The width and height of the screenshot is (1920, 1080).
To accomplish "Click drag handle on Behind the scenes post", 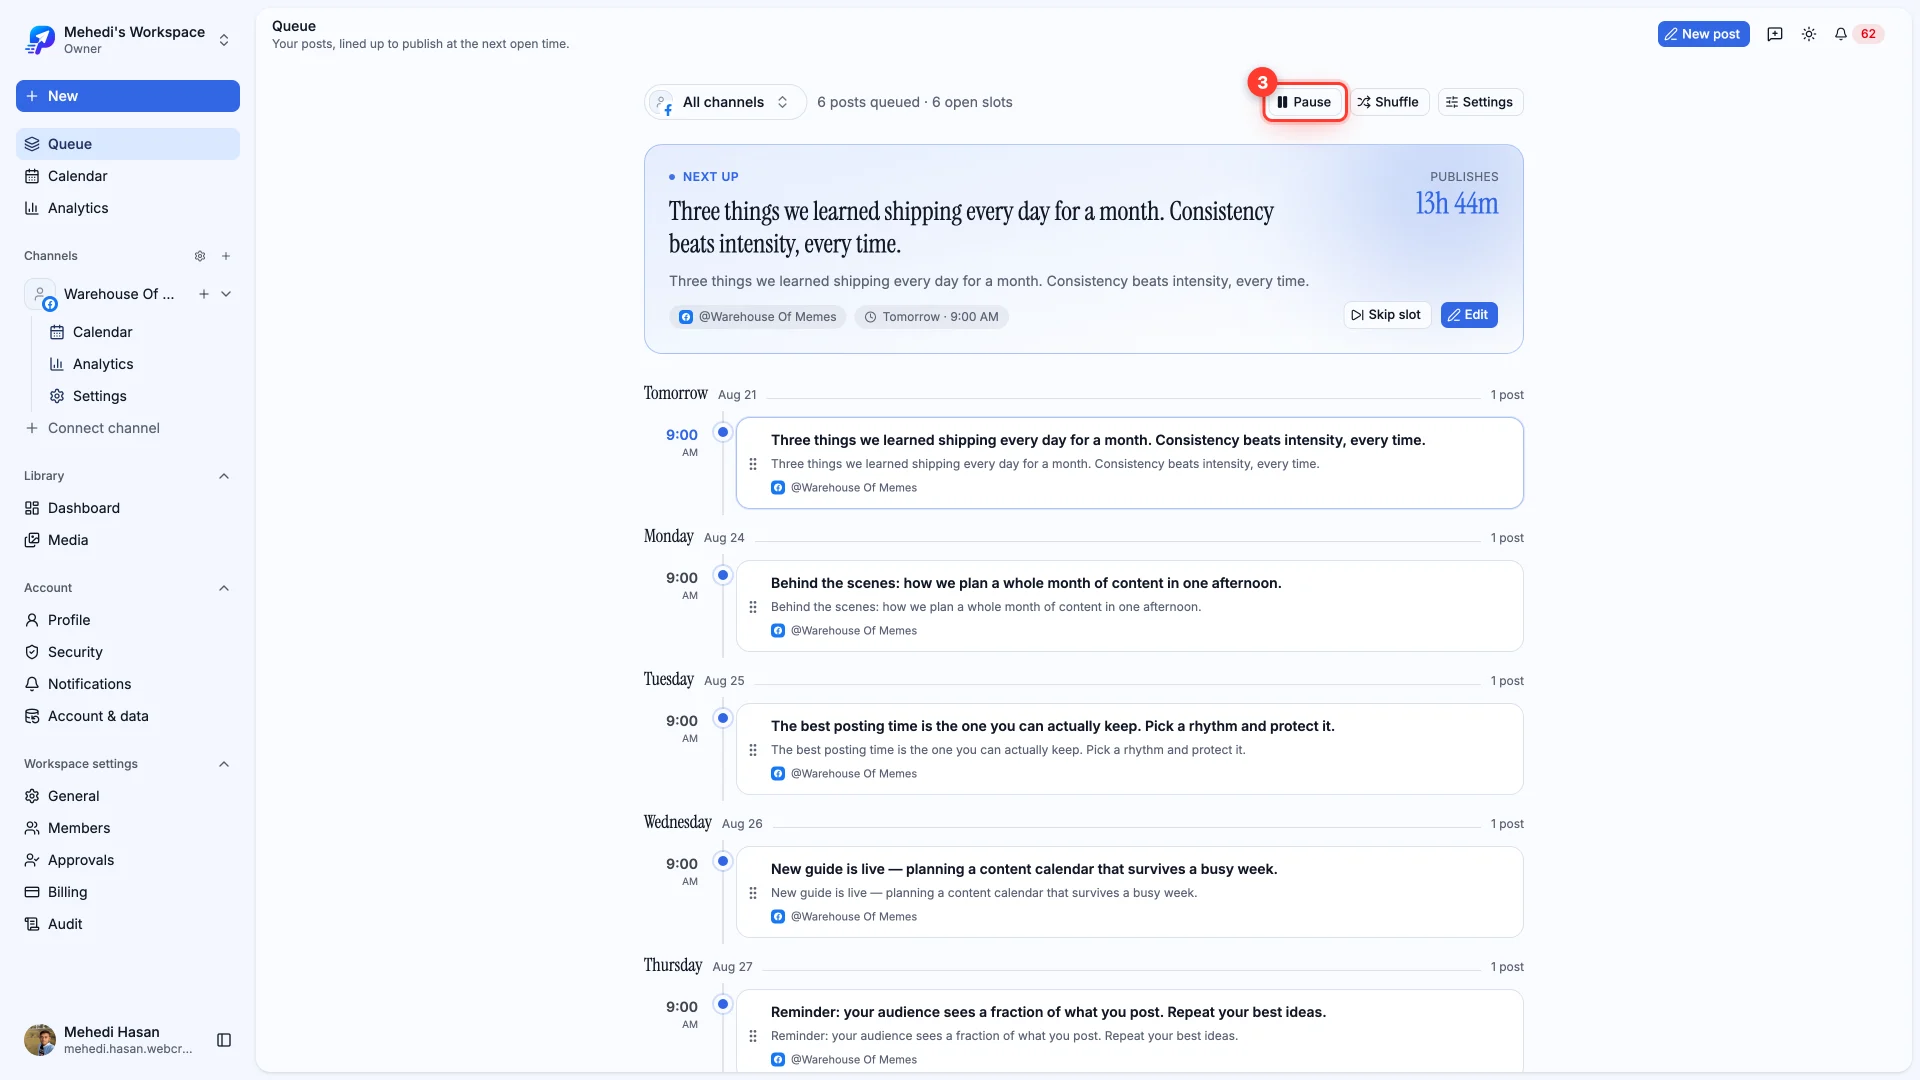I will click(753, 607).
